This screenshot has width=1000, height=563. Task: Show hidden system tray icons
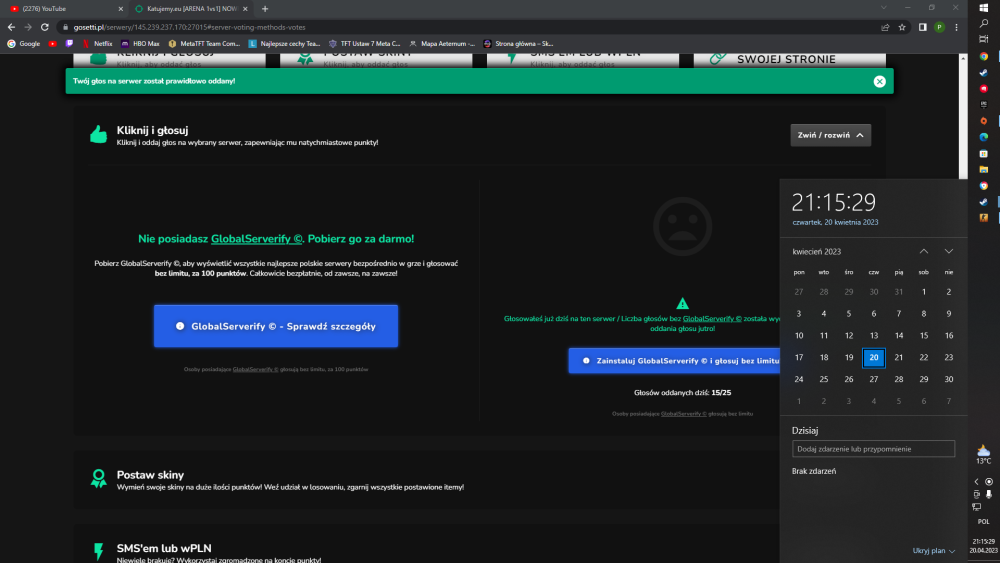(x=976, y=482)
